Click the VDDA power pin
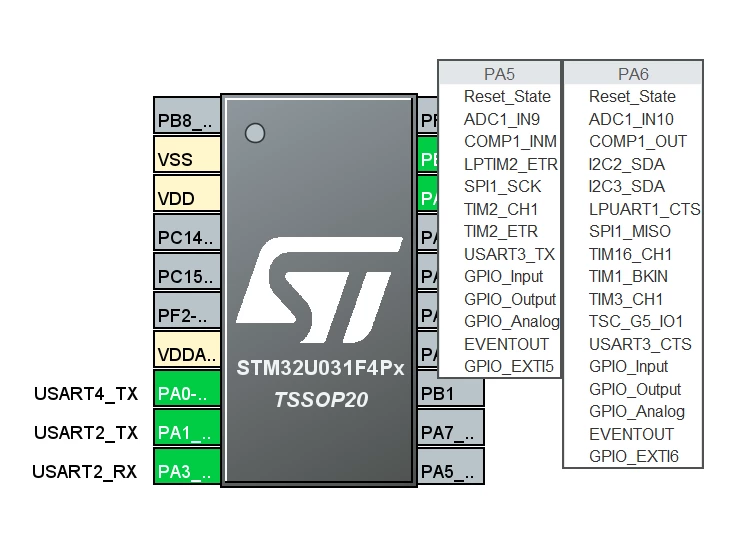731x545 pixels. 187,350
